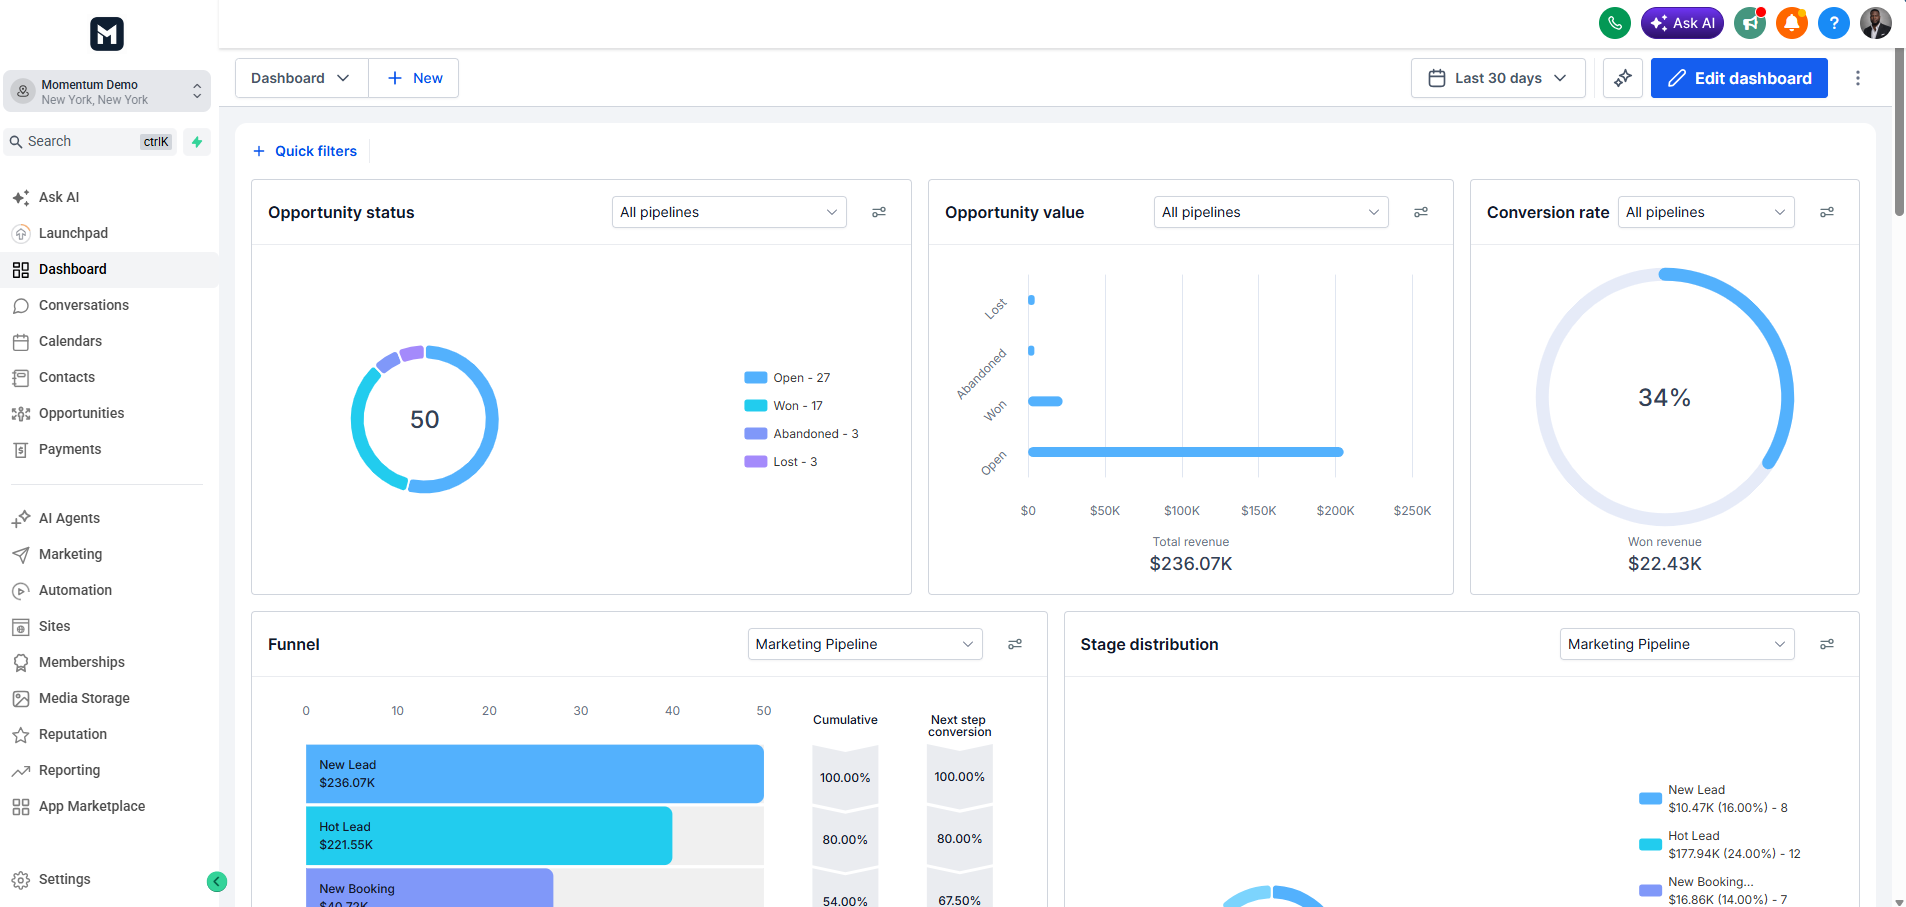The width and height of the screenshot is (1906, 907).
Task: Collapse sidebar with green arrow button
Action: [217, 881]
